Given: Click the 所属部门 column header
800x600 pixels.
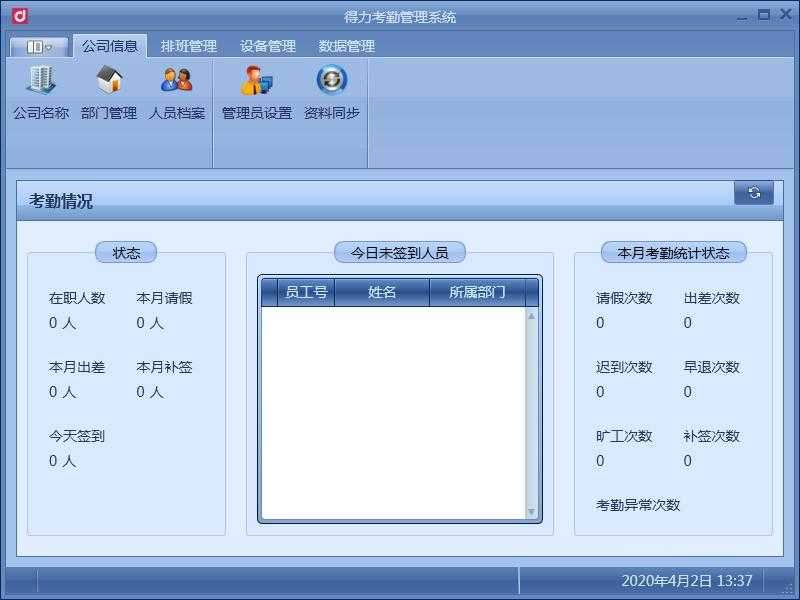Looking at the screenshot, I should coord(476,291).
